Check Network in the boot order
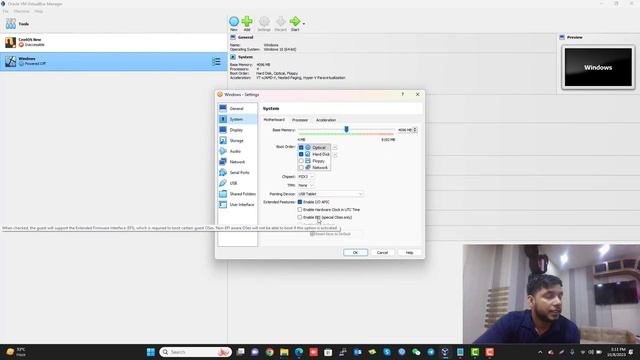 pyautogui.click(x=301, y=167)
